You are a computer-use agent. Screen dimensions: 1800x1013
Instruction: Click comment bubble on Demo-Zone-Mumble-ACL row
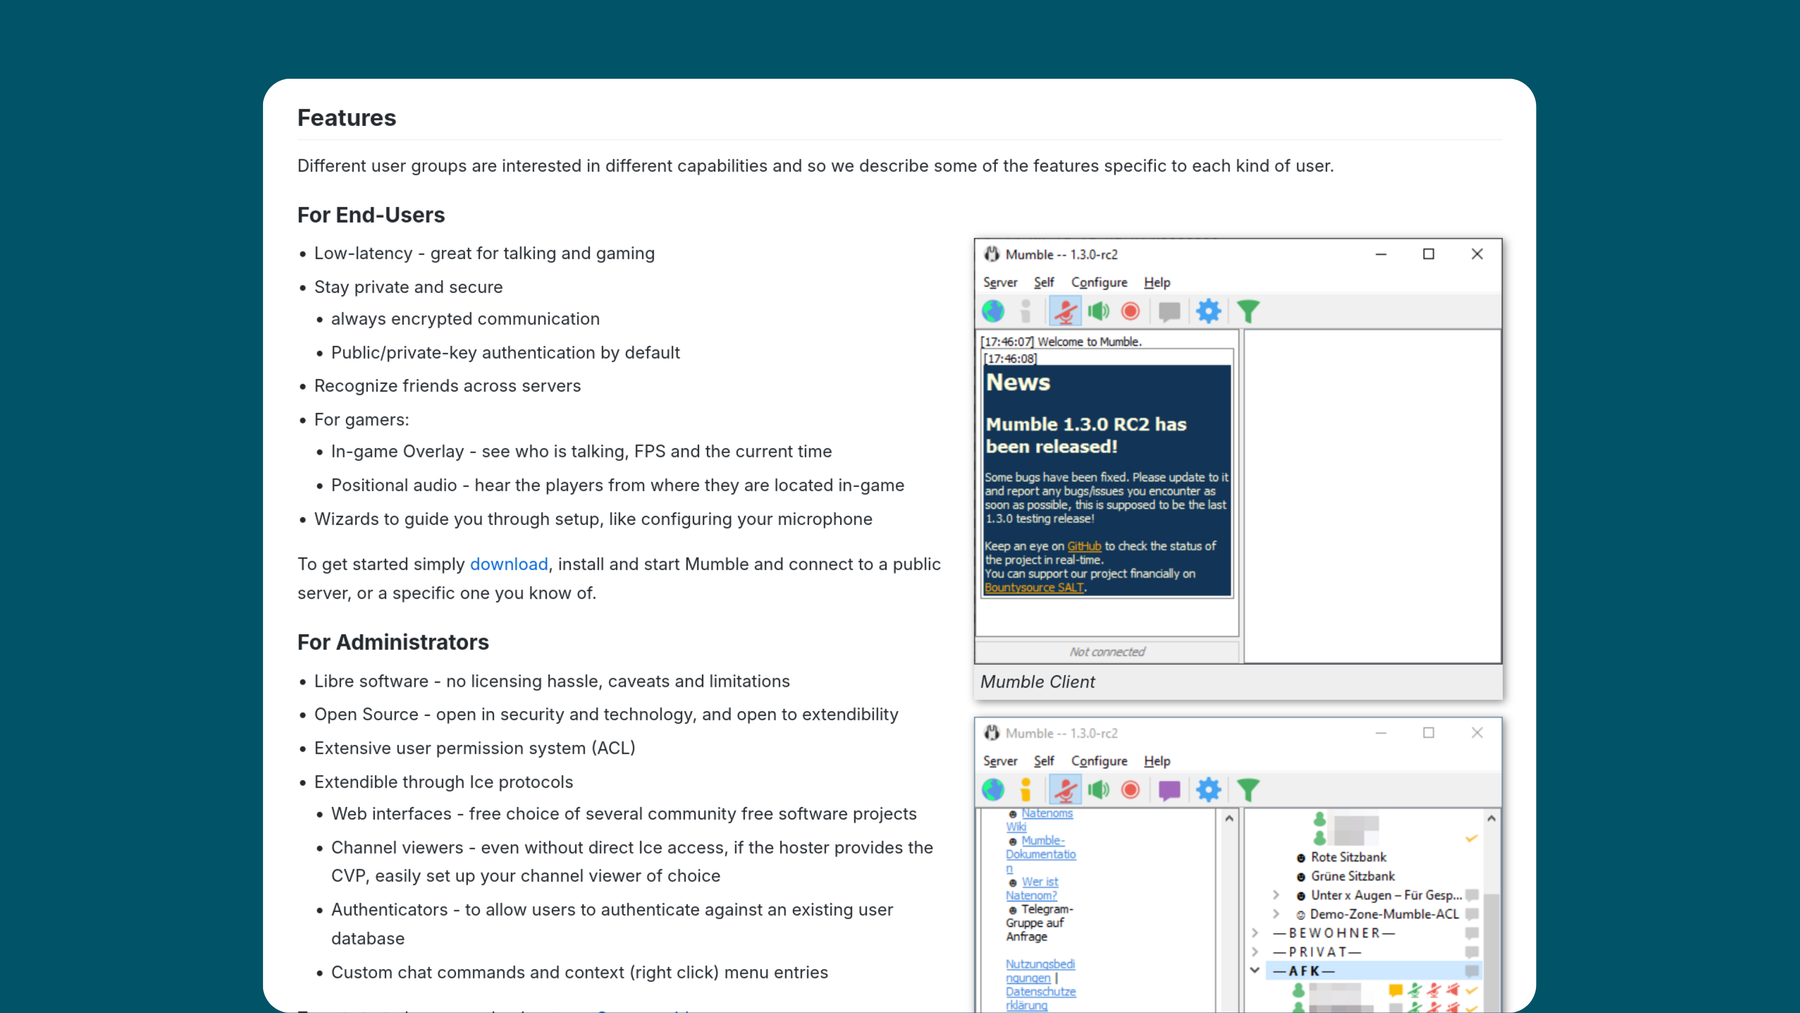(x=1472, y=914)
